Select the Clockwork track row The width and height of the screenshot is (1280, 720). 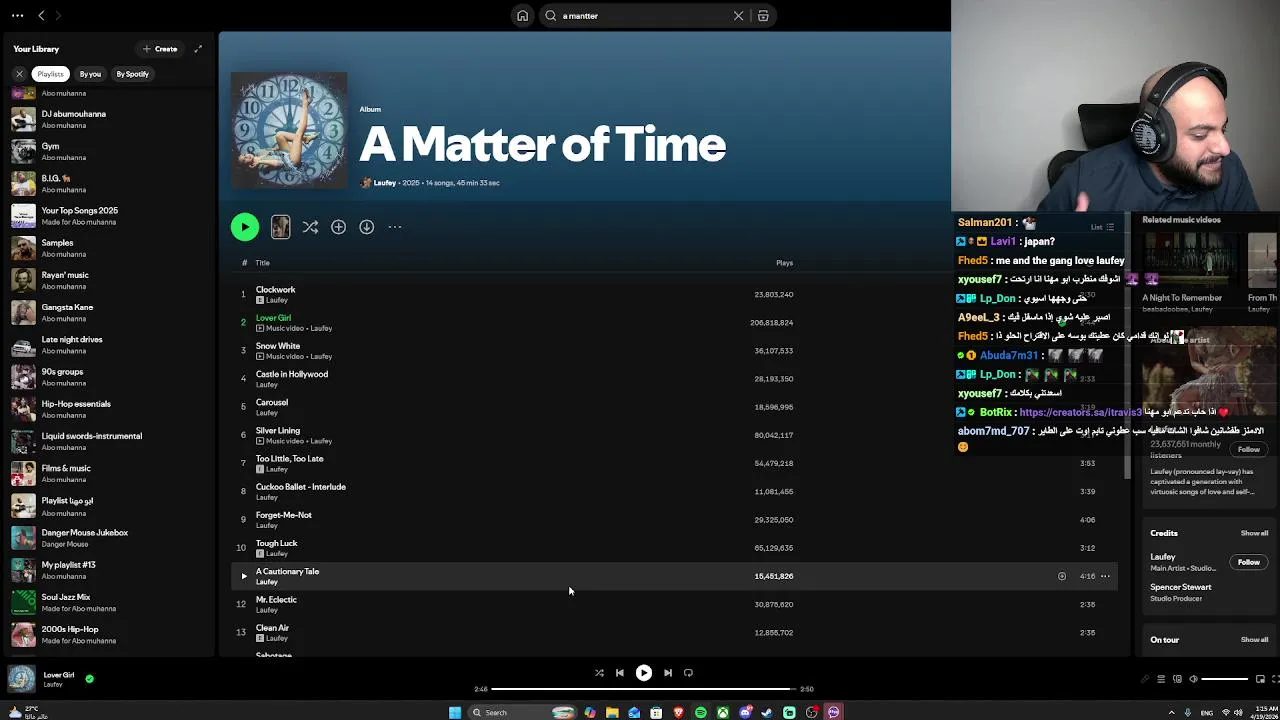[x=675, y=294]
